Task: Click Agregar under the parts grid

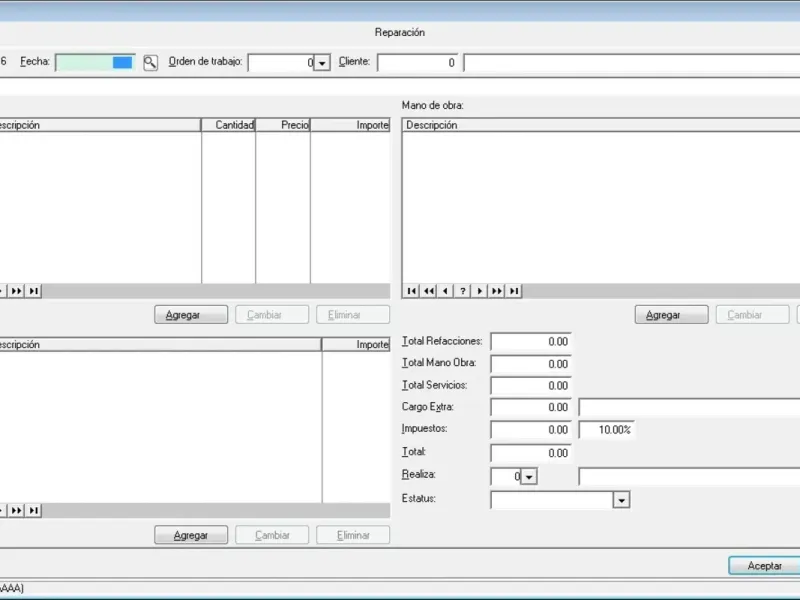Action: [x=191, y=315]
